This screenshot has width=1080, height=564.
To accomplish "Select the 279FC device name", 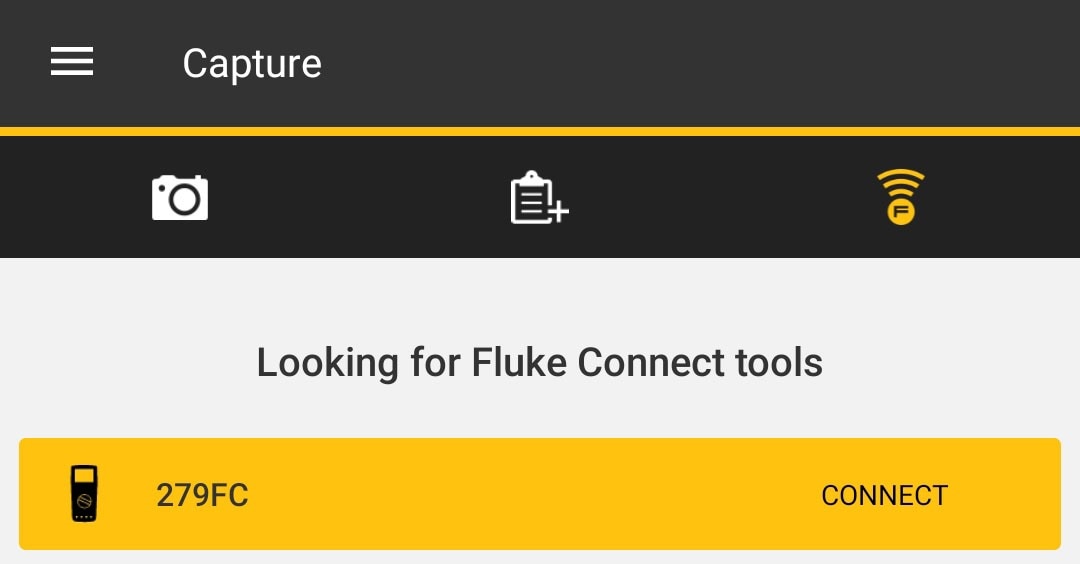I will click(x=202, y=495).
